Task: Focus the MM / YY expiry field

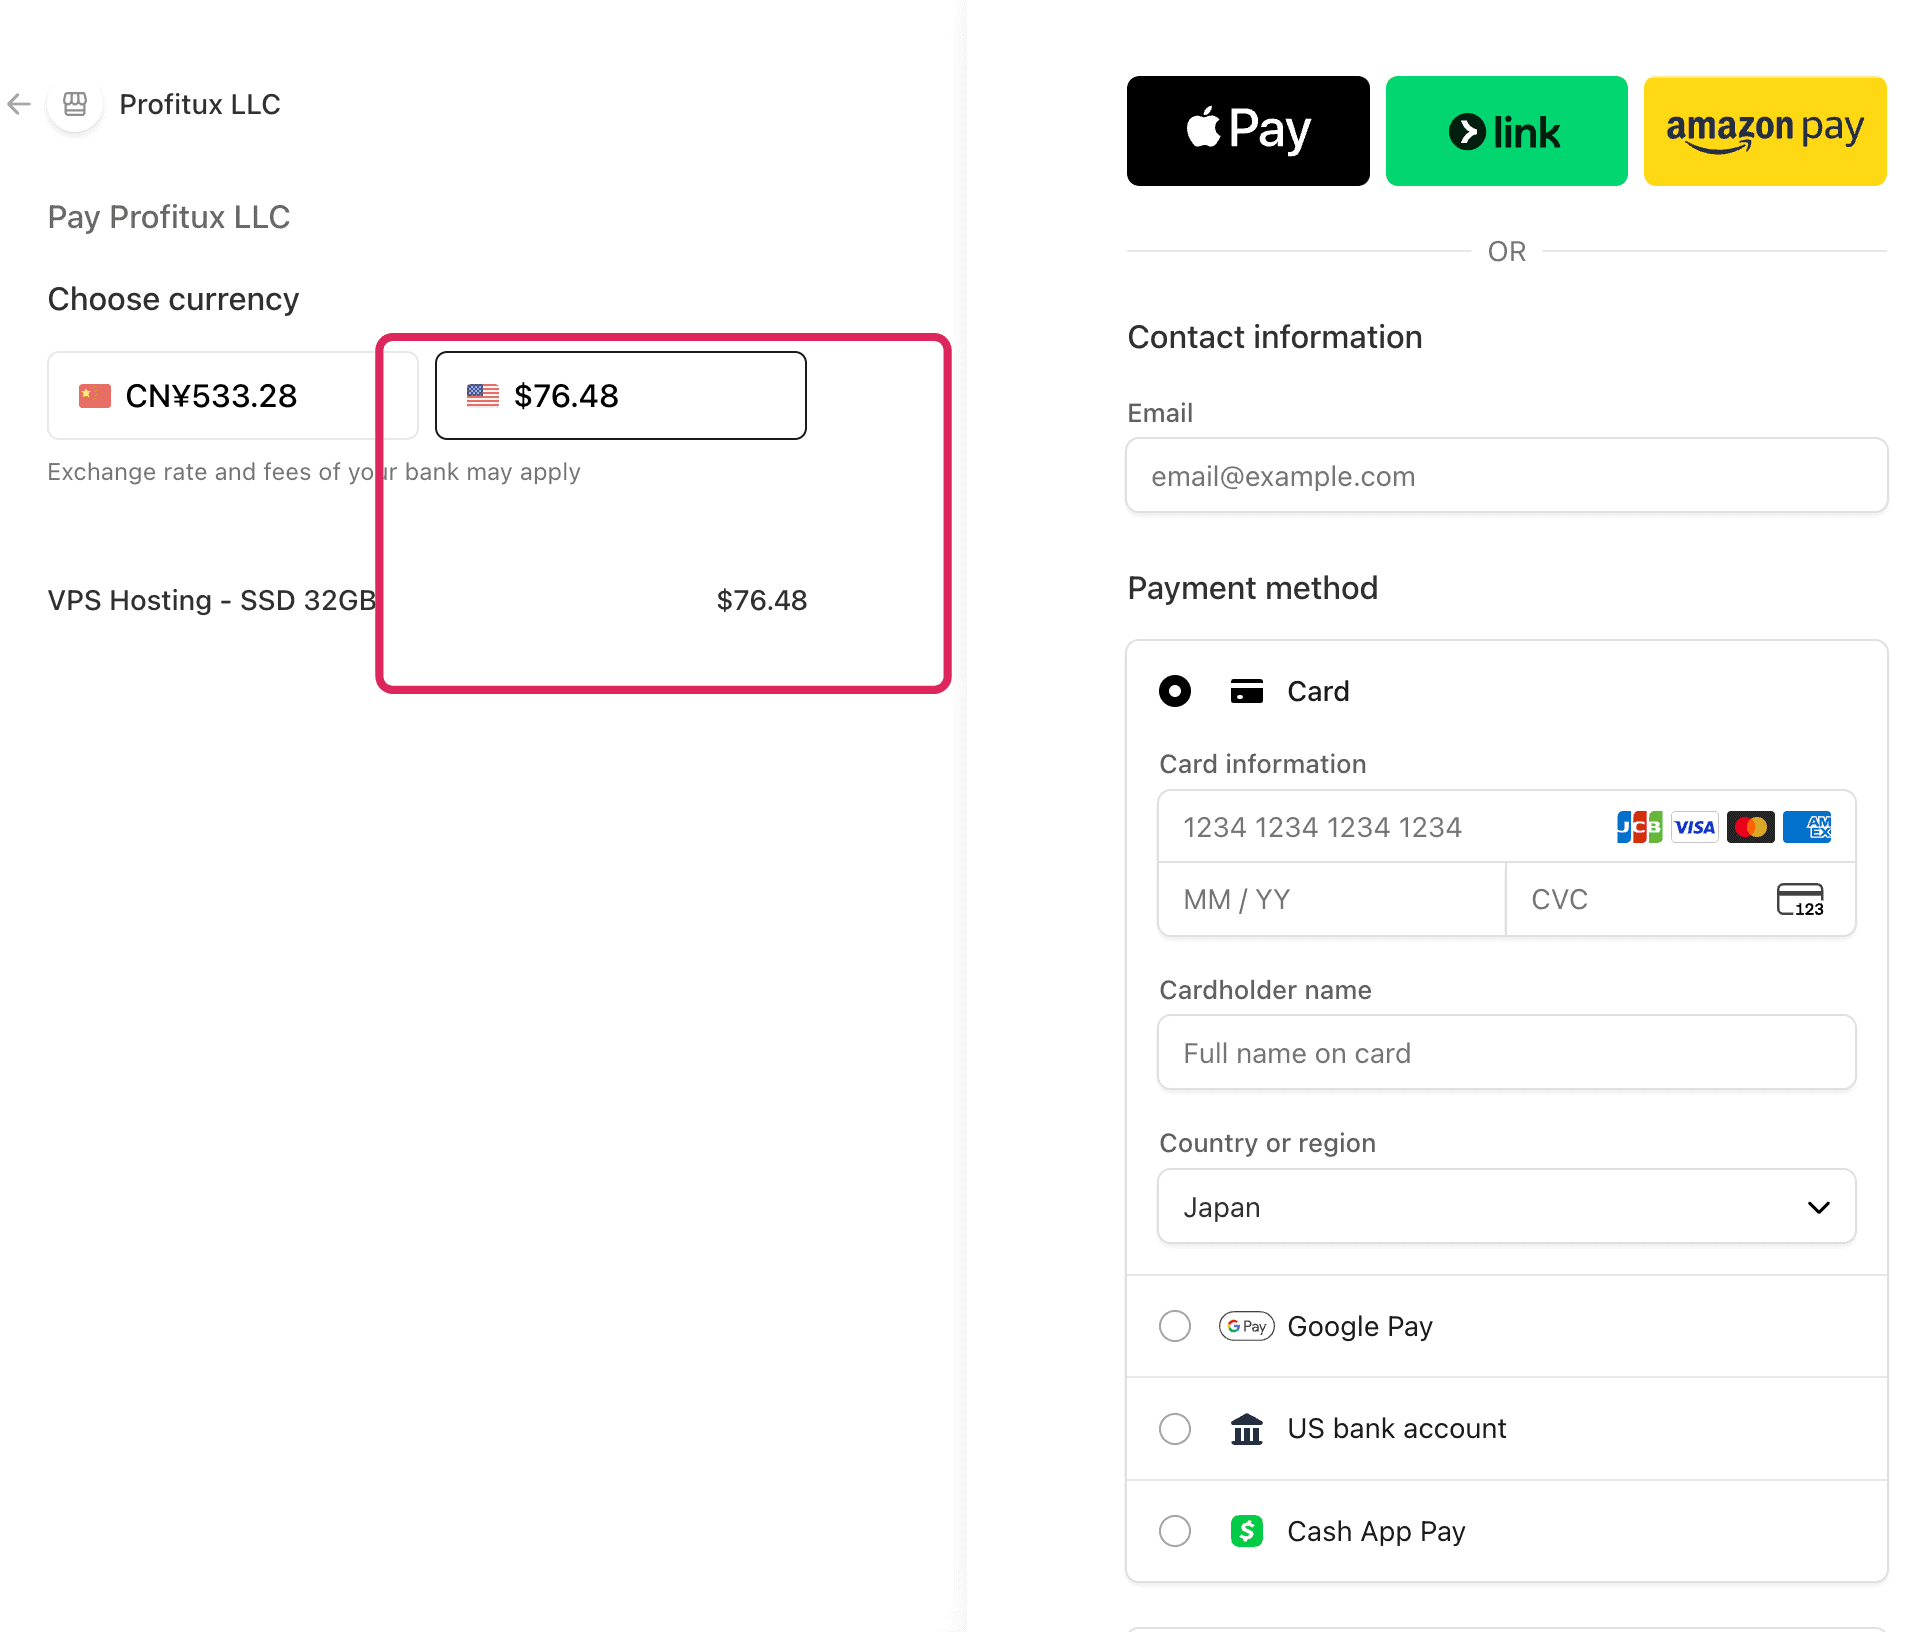Action: pyautogui.click(x=1332, y=899)
